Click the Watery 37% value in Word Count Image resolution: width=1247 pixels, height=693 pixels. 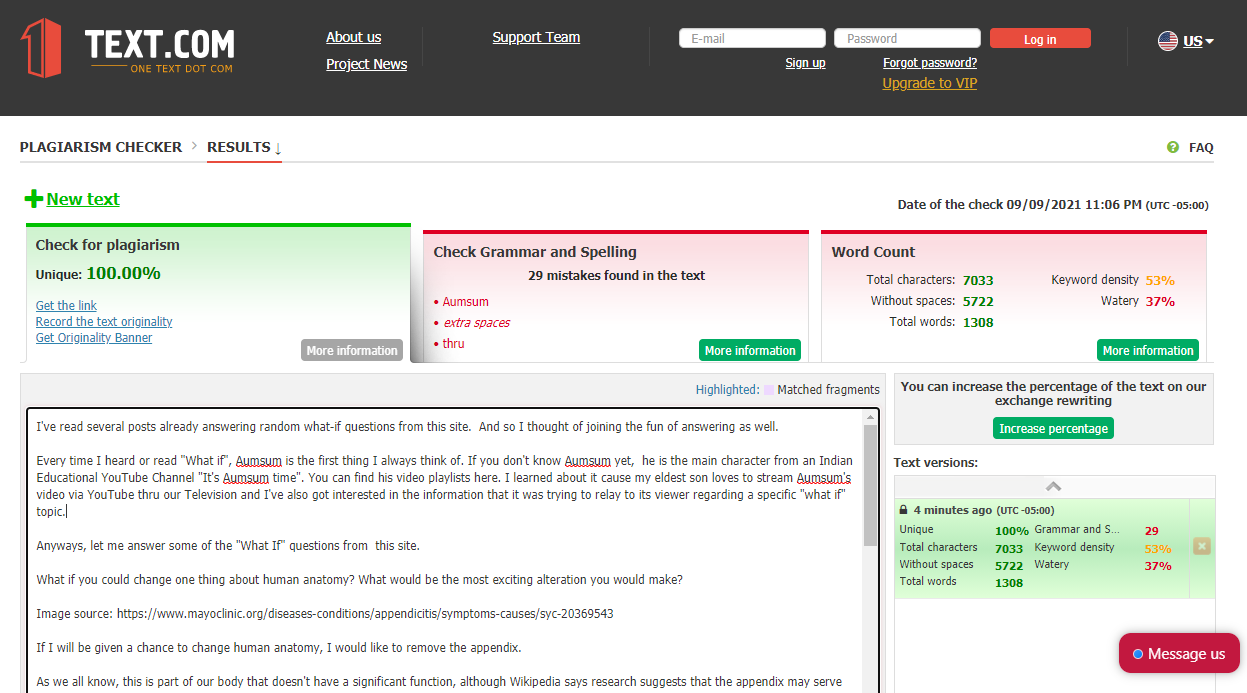pos(1160,301)
